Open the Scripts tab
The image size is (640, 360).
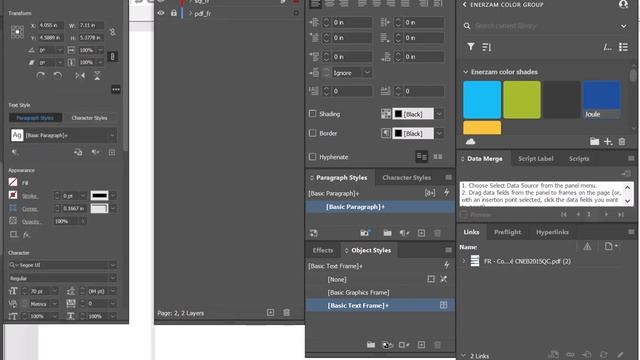tap(579, 159)
